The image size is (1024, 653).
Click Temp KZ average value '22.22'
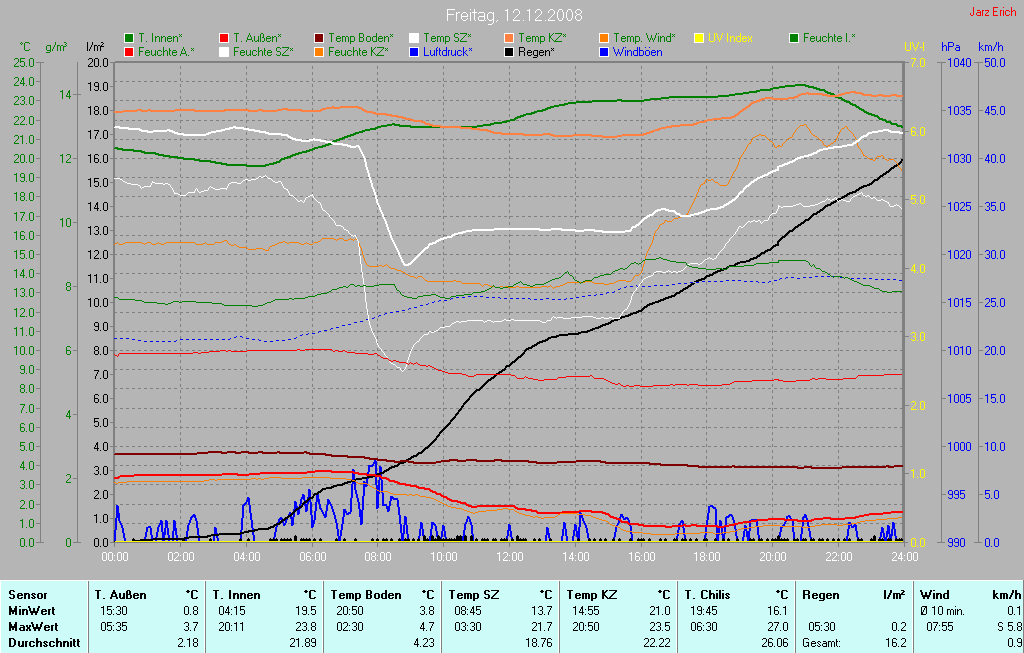coord(656,643)
